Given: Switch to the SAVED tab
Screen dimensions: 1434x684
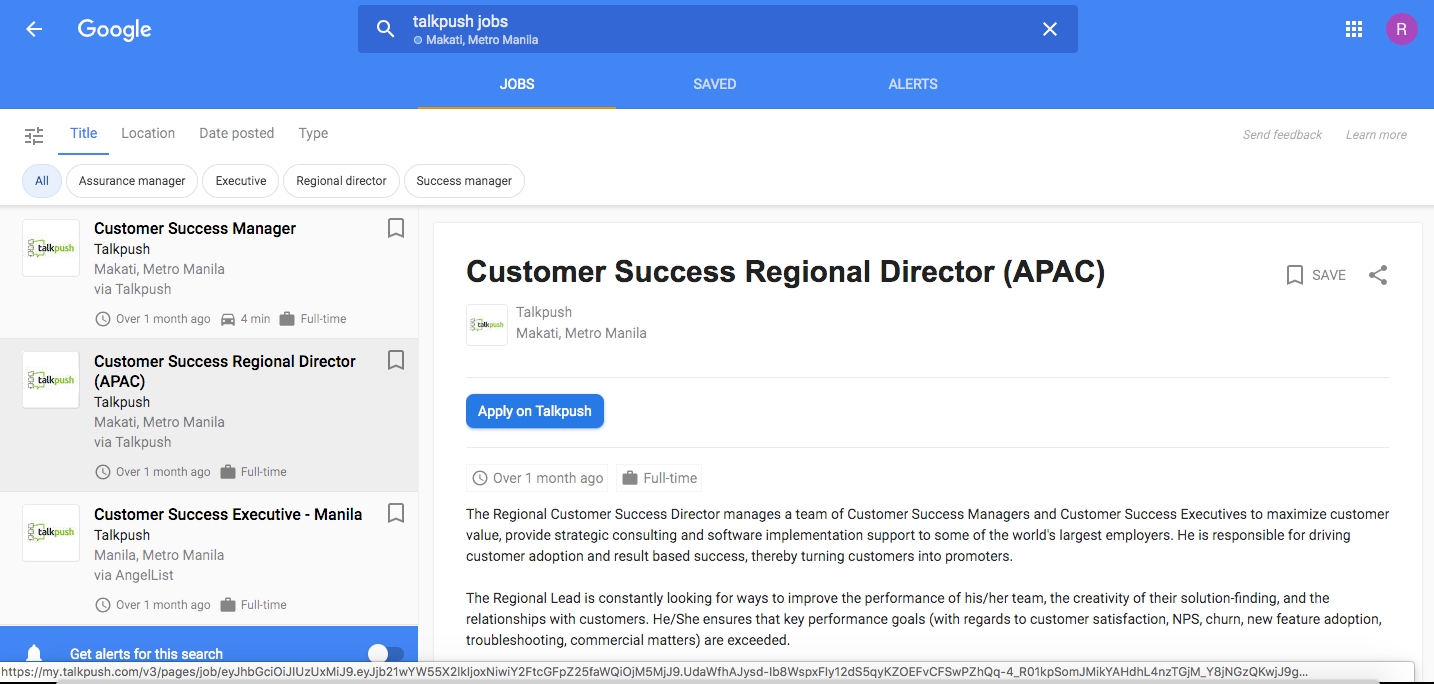Looking at the screenshot, I should [715, 84].
